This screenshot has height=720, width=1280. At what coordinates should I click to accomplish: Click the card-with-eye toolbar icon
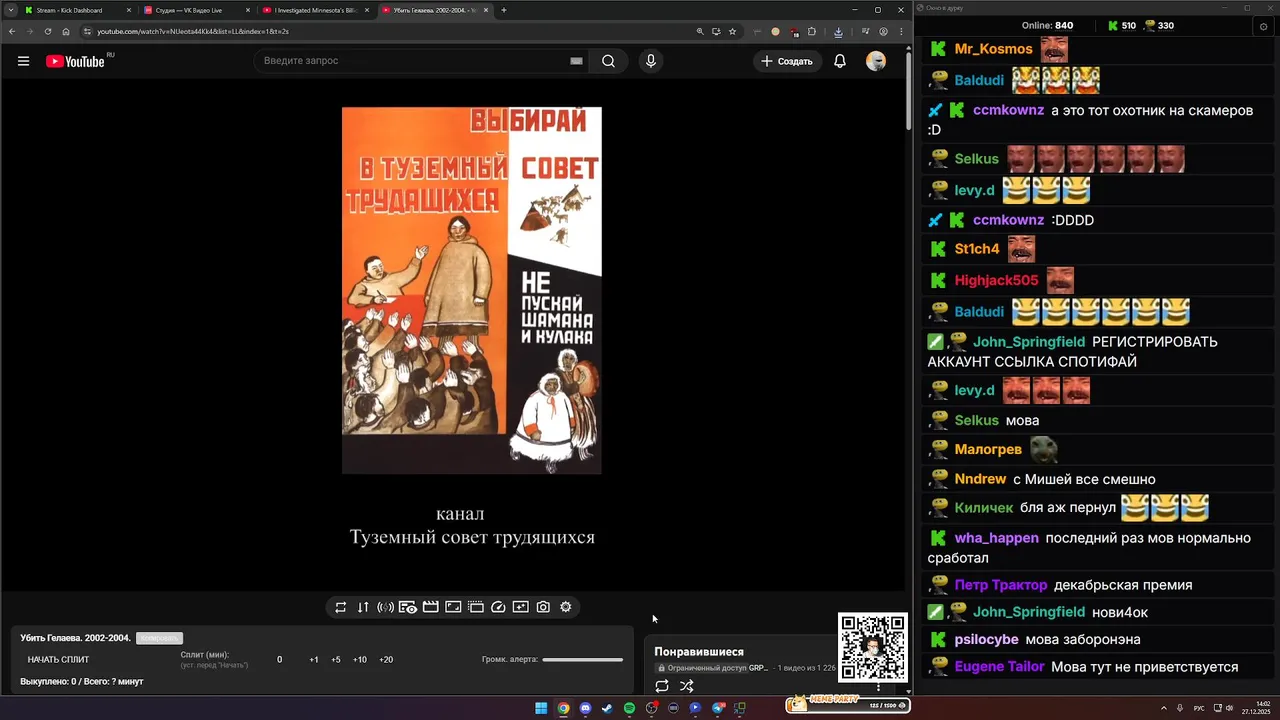click(x=408, y=607)
